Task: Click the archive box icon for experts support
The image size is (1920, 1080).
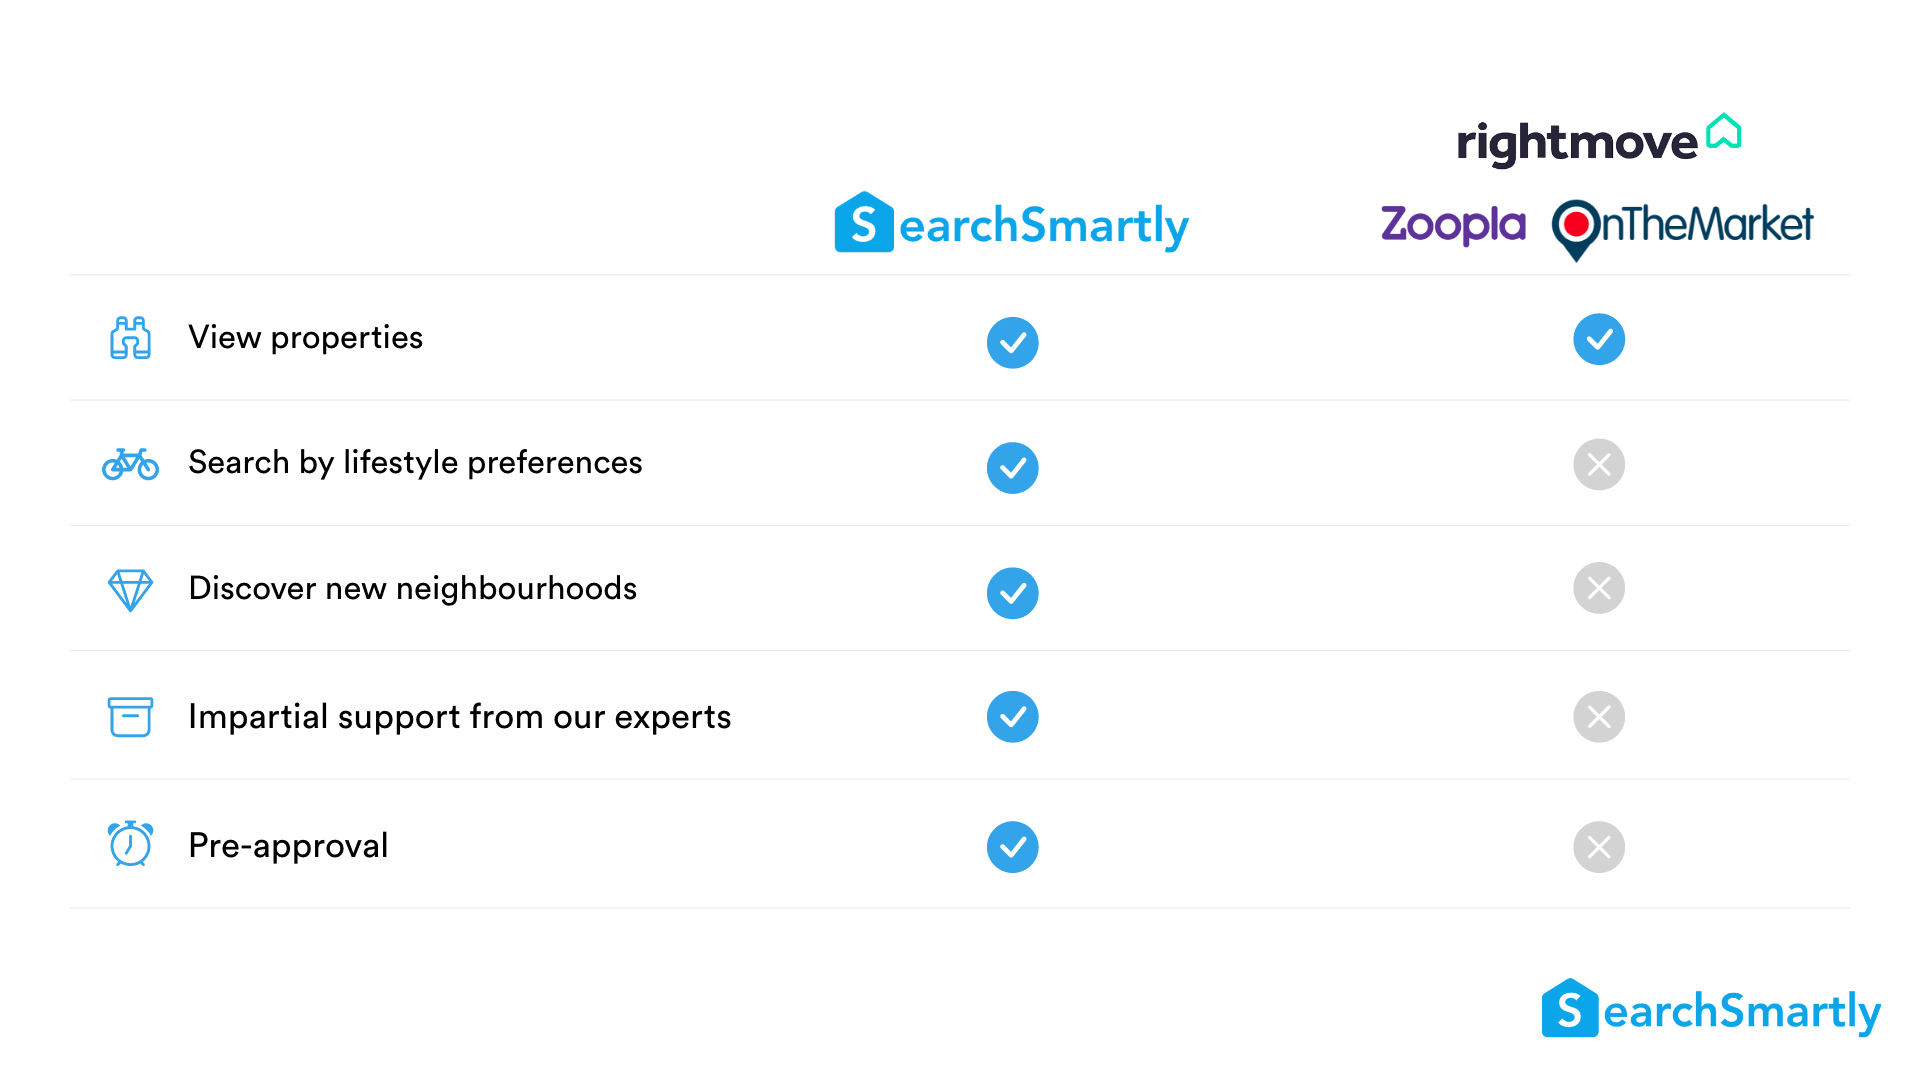Action: click(130, 717)
